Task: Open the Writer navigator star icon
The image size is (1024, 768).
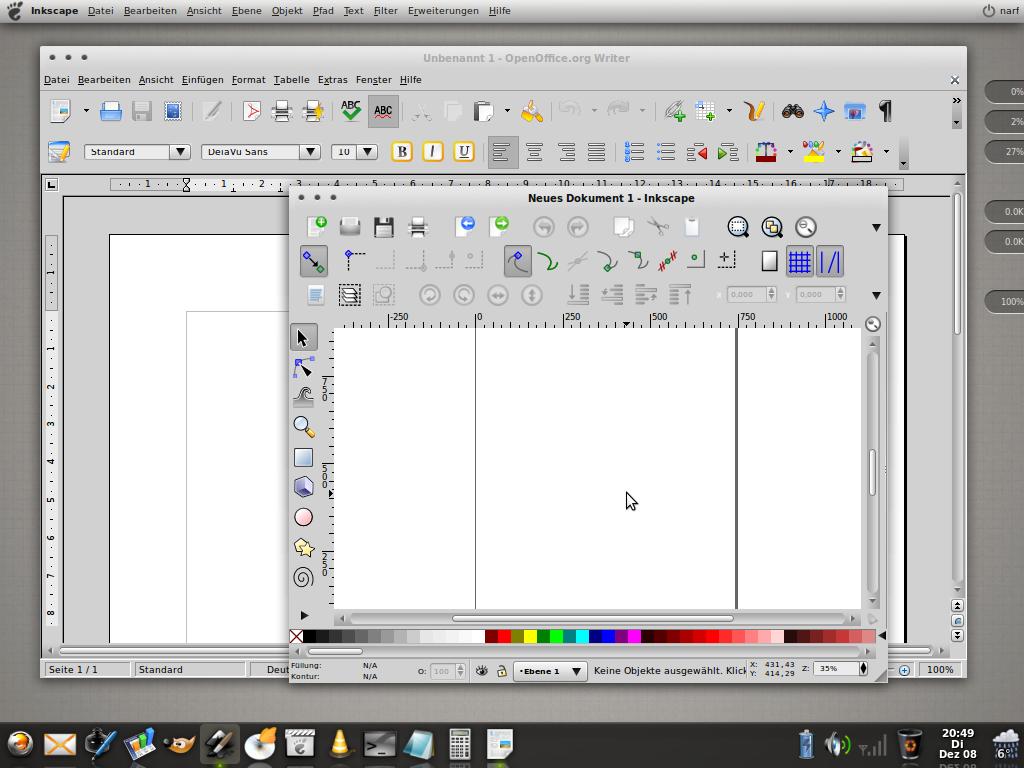Action: 824,112
